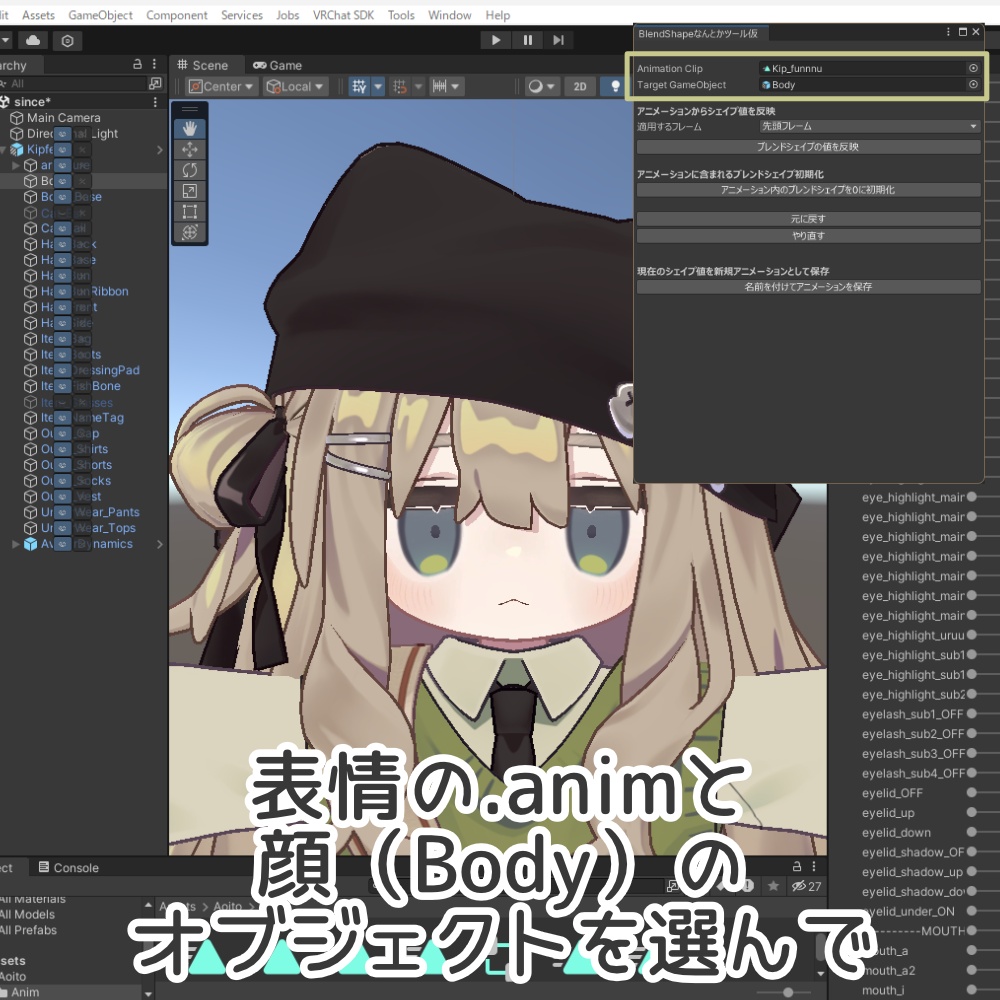The image size is (1000, 1000).
Task: Click the Hierarchy search field
Action: [73, 84]
